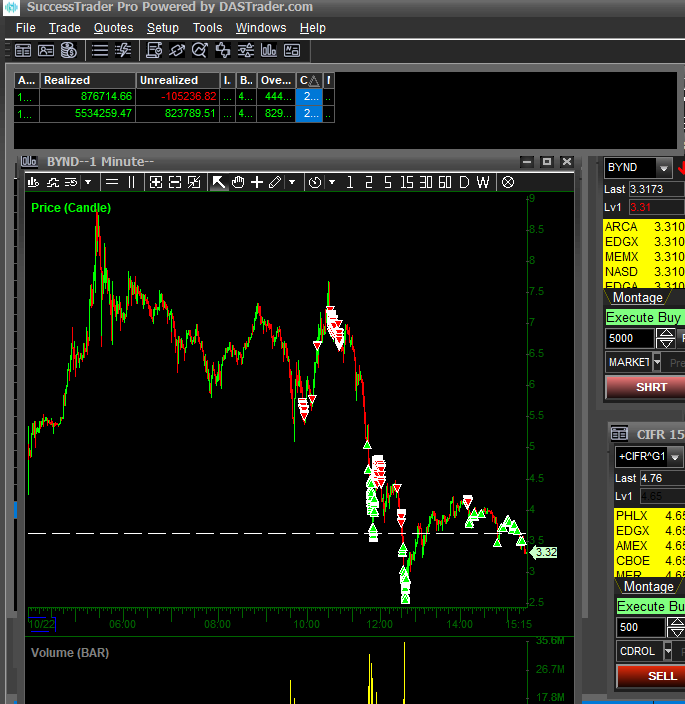The height and width of the screenshot is (704, 685).
Task: Click the lightning hotkey list icon
Action: click(123, 51)
